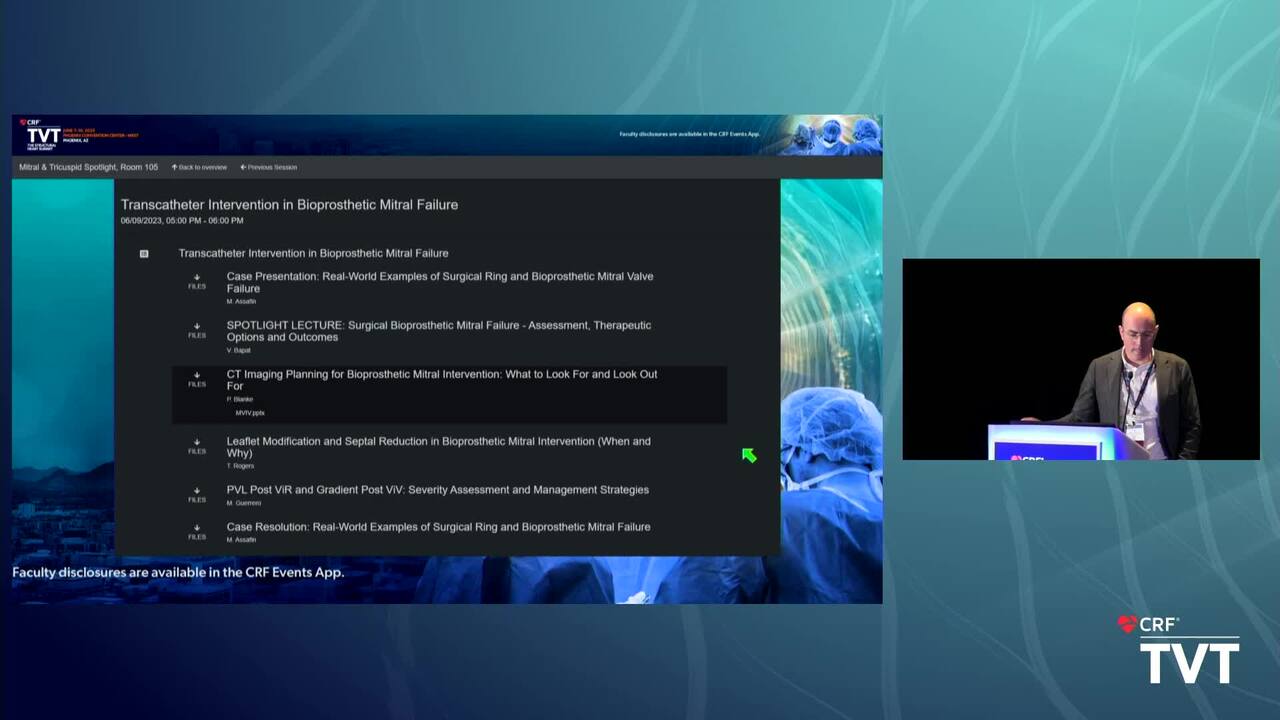
Task: Click presenter name V. Bapat
Action: (x=238, y=350)
